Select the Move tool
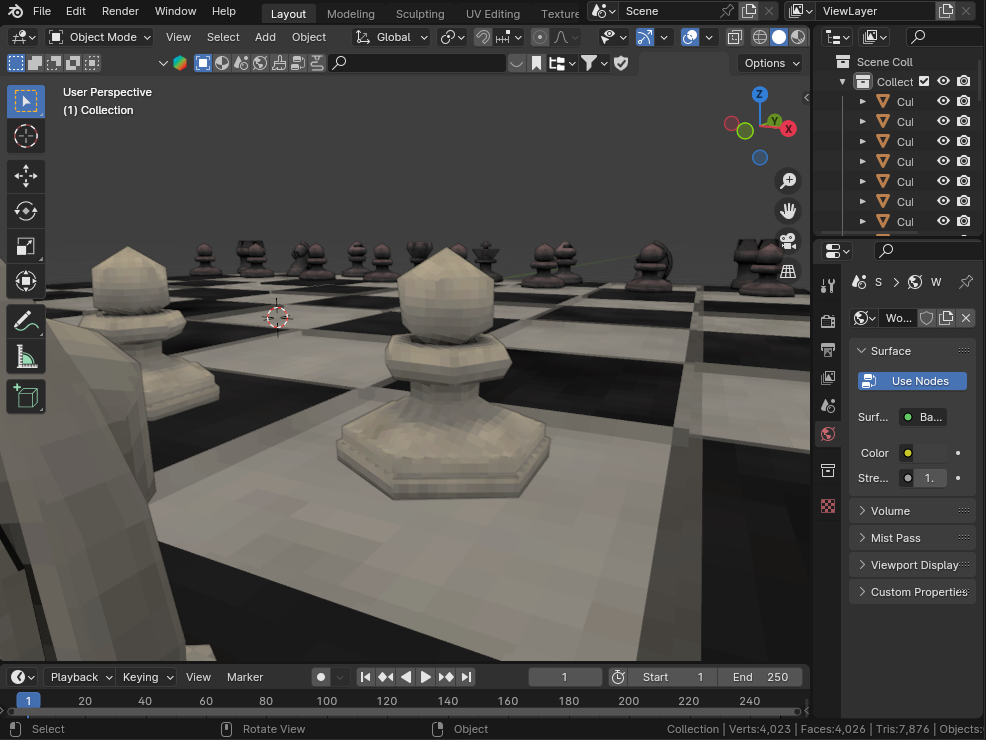 [x=26, y=176]
